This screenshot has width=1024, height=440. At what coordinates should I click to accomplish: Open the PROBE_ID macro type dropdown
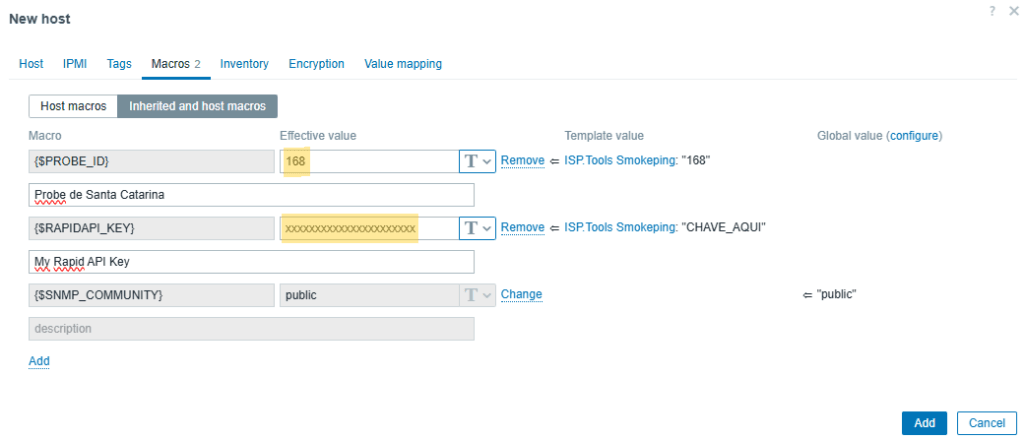(477, 161)
